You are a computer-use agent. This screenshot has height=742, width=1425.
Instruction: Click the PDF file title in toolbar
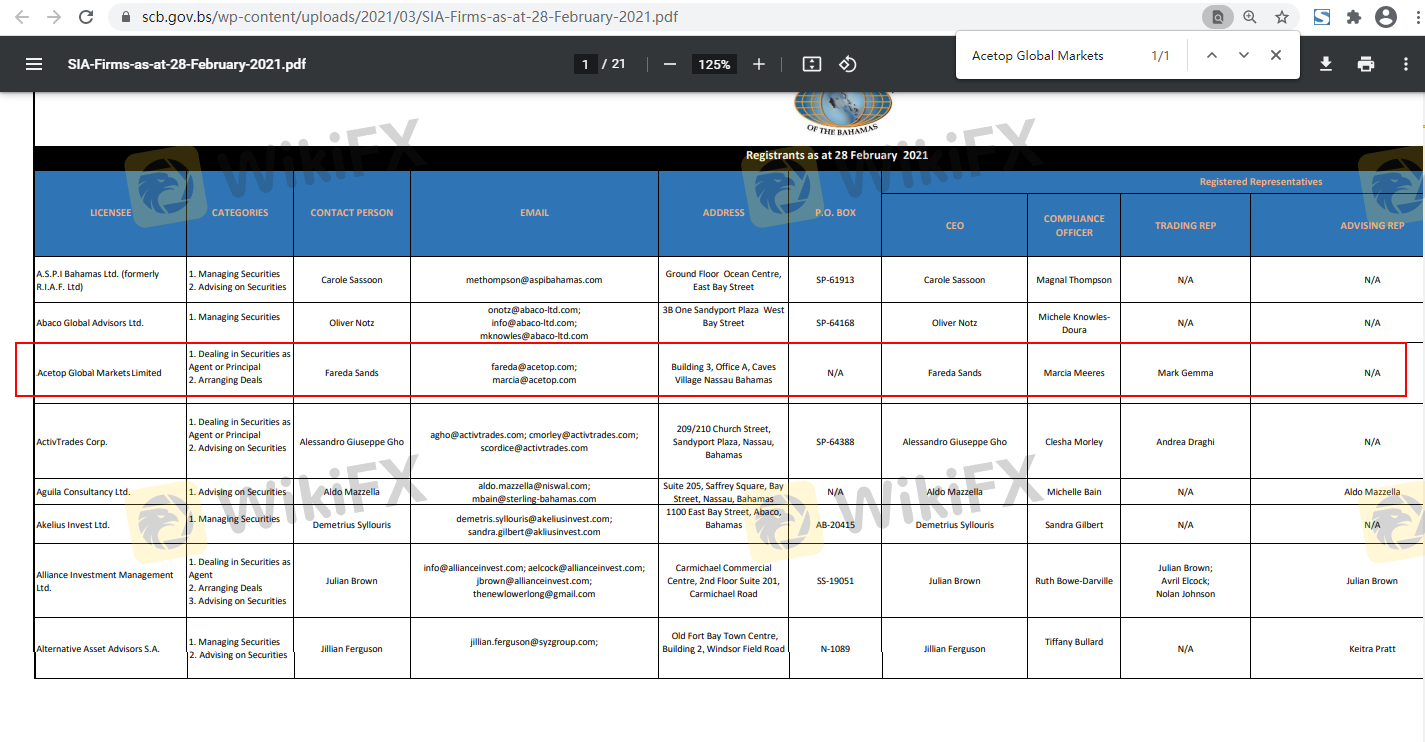tap(187, 64)
